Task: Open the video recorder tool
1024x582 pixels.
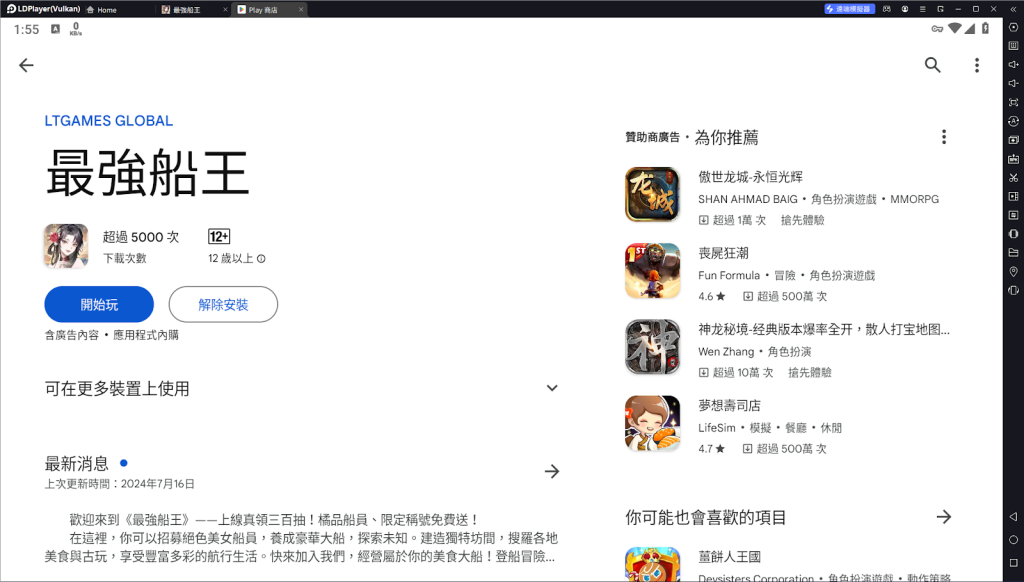Action: [x=1013, y=196]
